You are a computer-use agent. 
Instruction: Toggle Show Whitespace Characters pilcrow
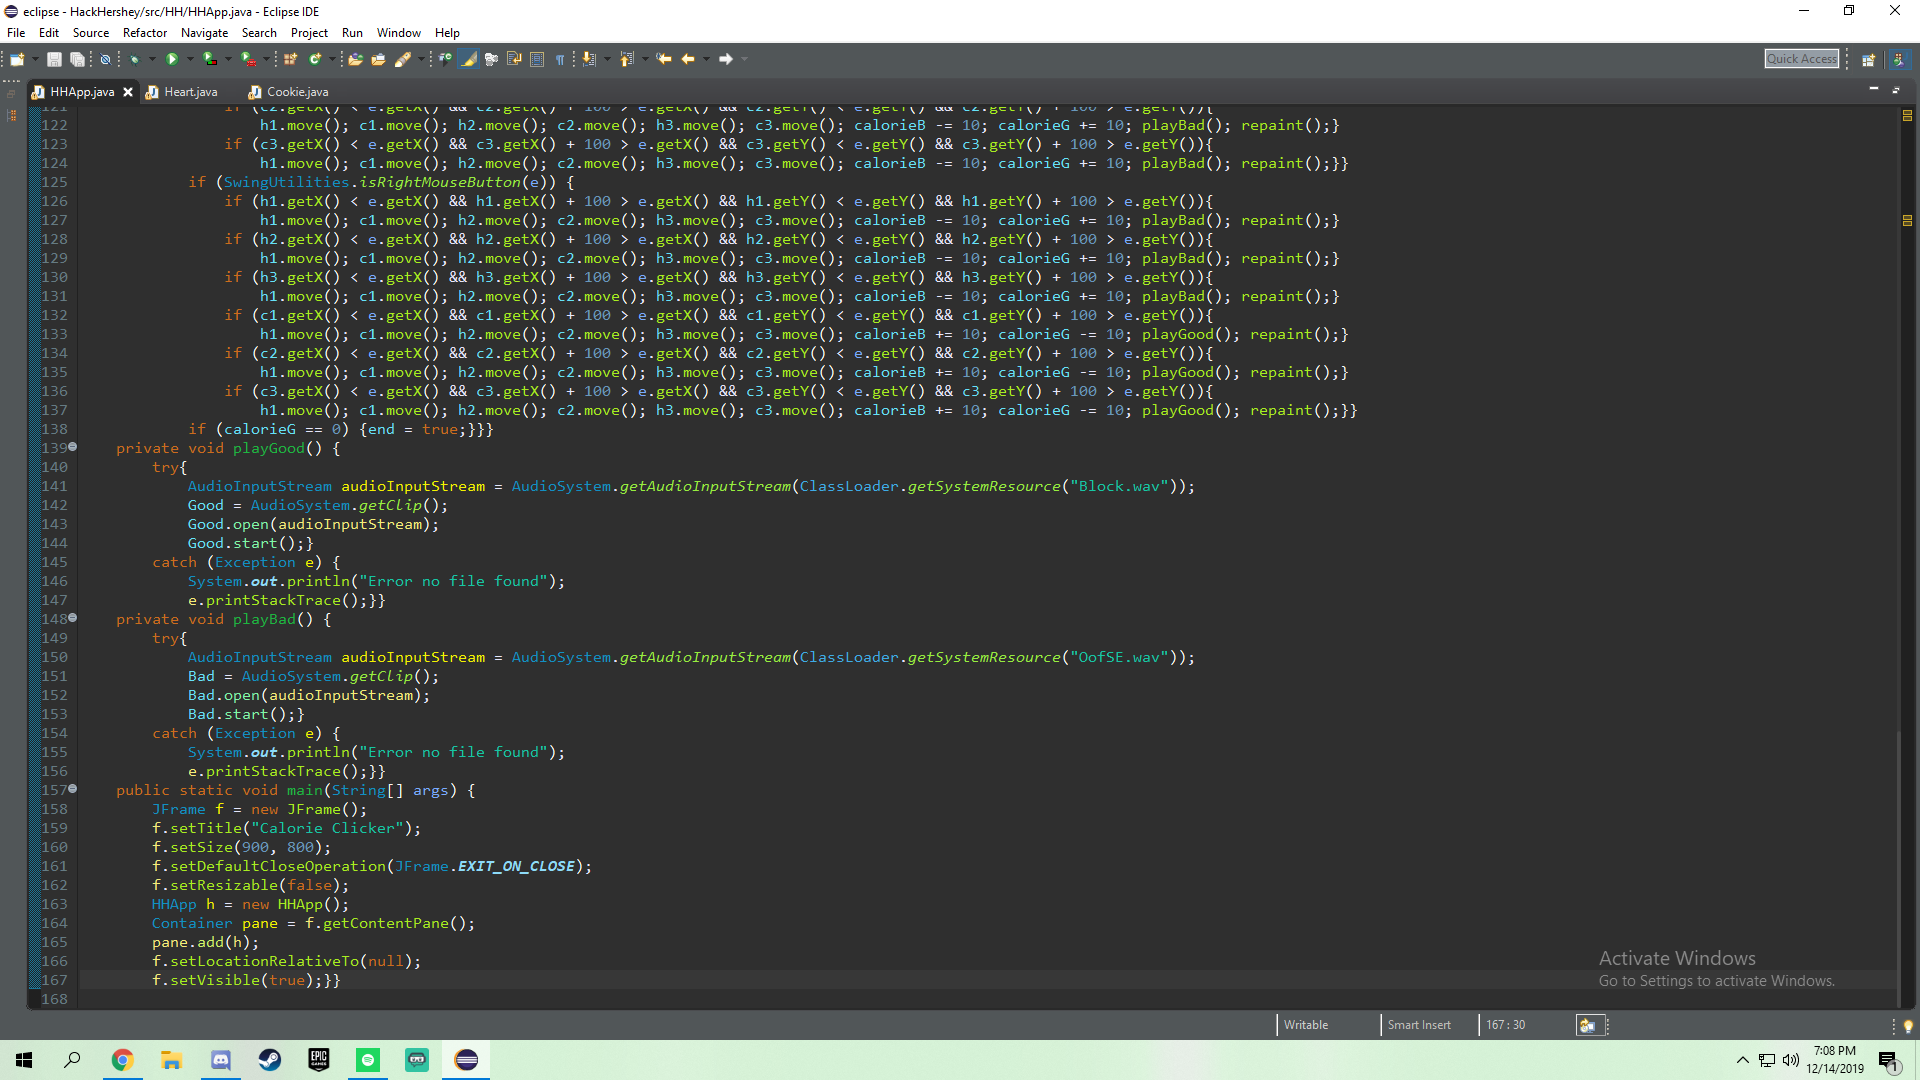coord(560,59)
